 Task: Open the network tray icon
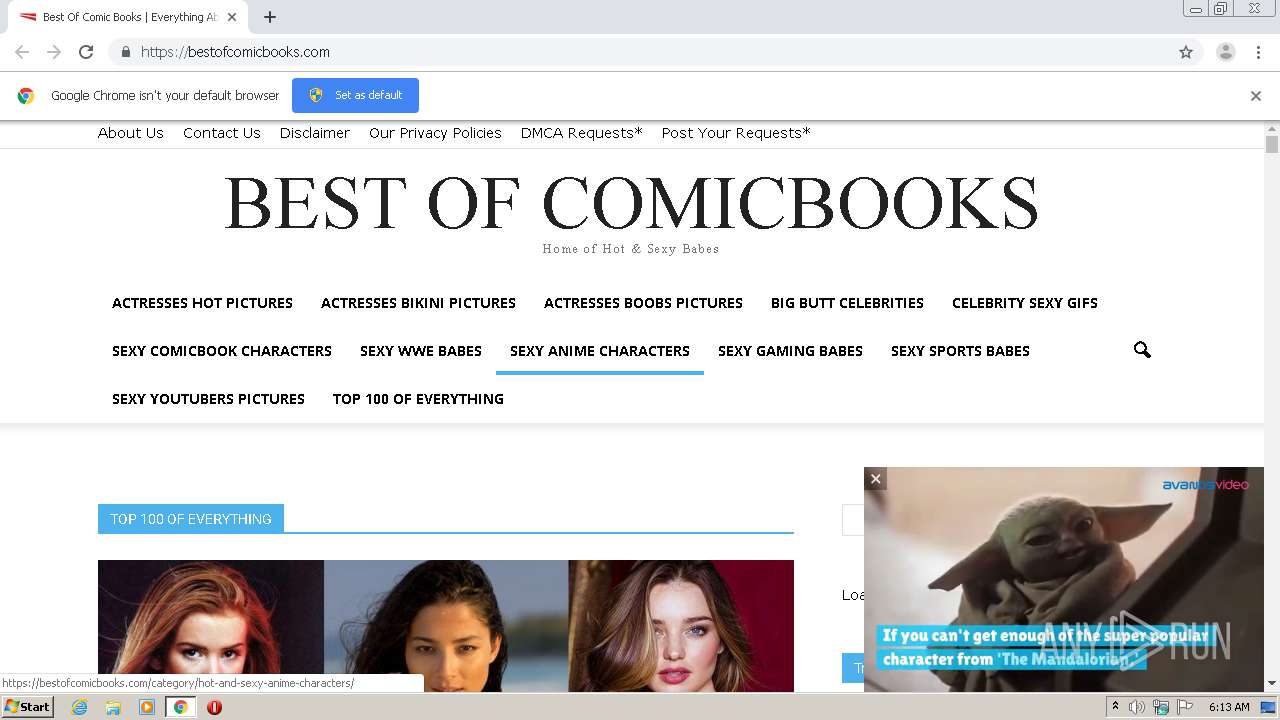click(x=1161, y=707)
